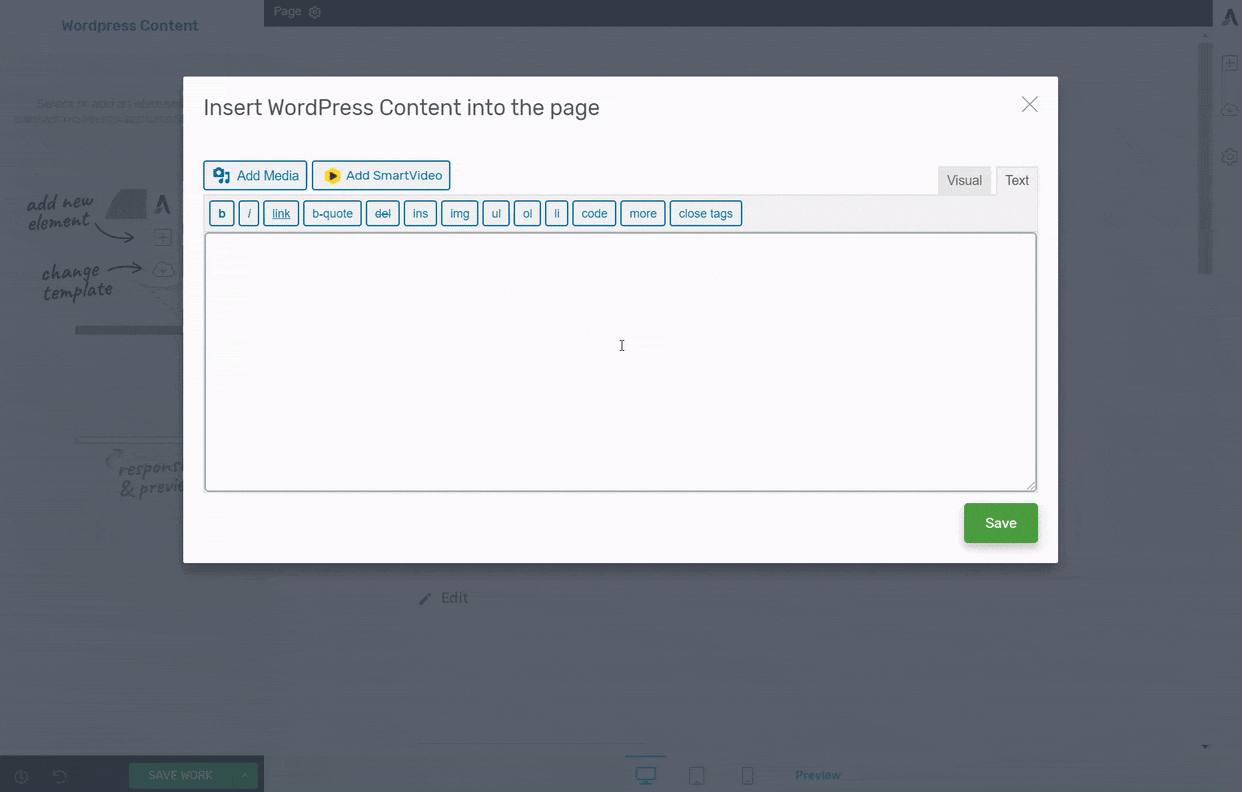The width and height of the screenshot is (1242, 792).
Task: Click the SAVE WORK button
Action: pyautogui.click(x=180, y=775)
